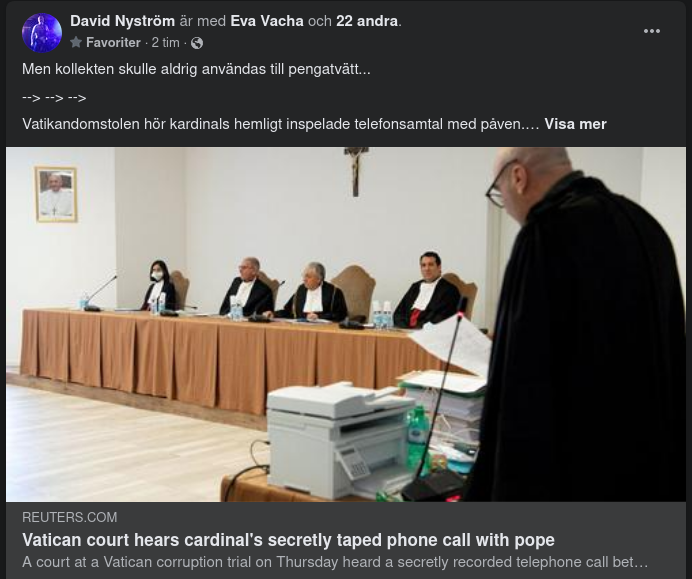
Task: Expand the post with Visa mer
Action: click(575, 124)
